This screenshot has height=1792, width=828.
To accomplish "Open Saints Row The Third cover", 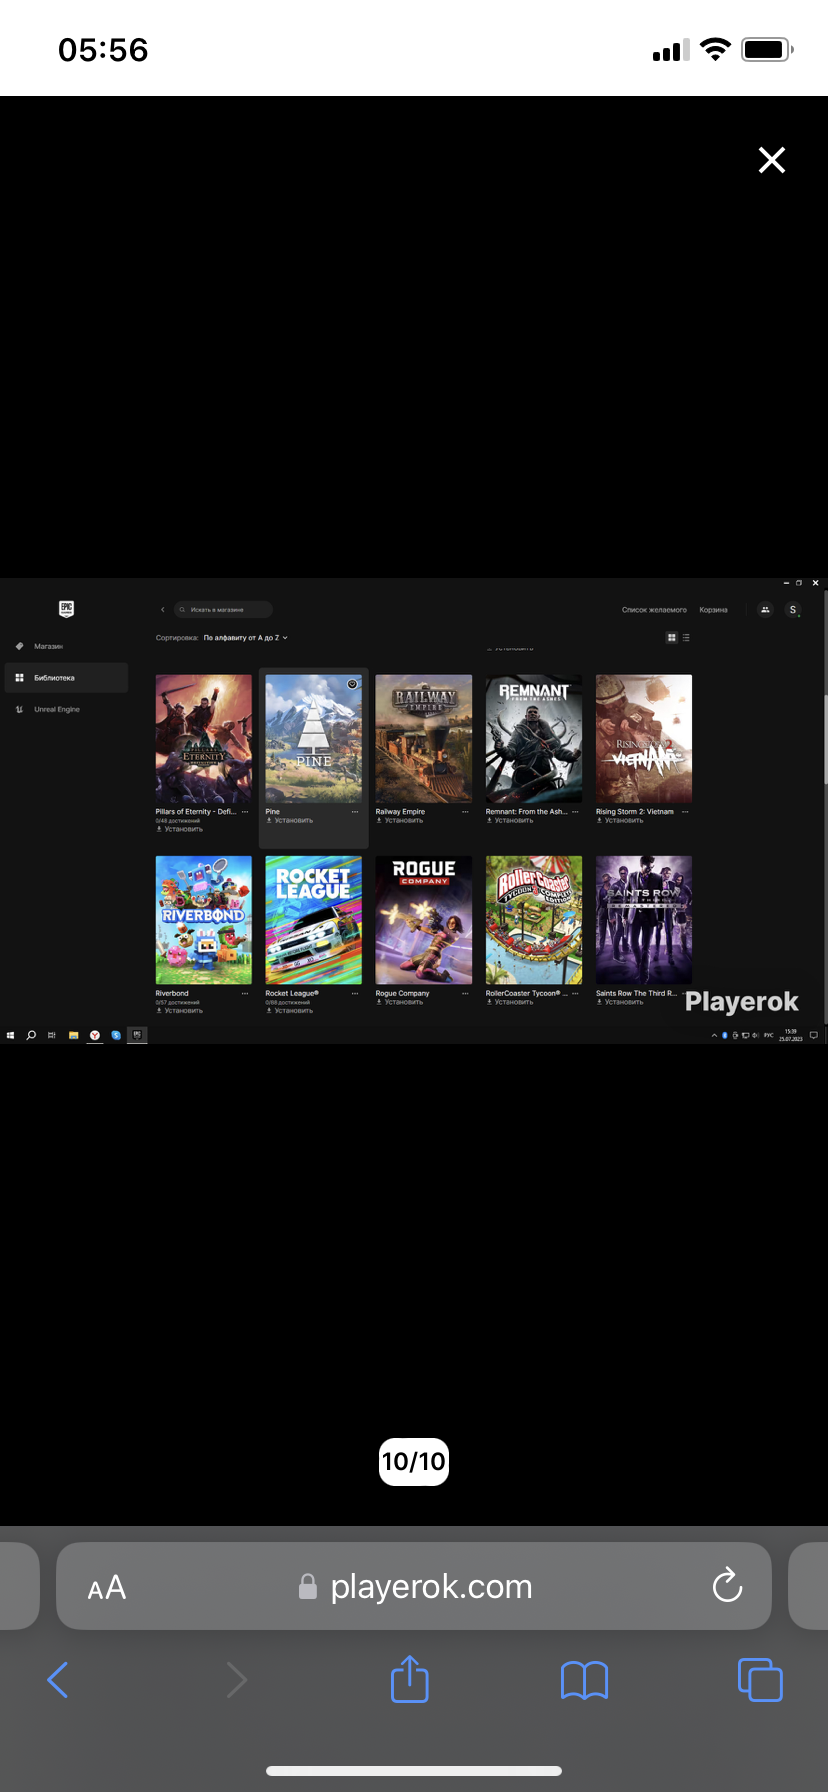I will (x=644, y=920).
